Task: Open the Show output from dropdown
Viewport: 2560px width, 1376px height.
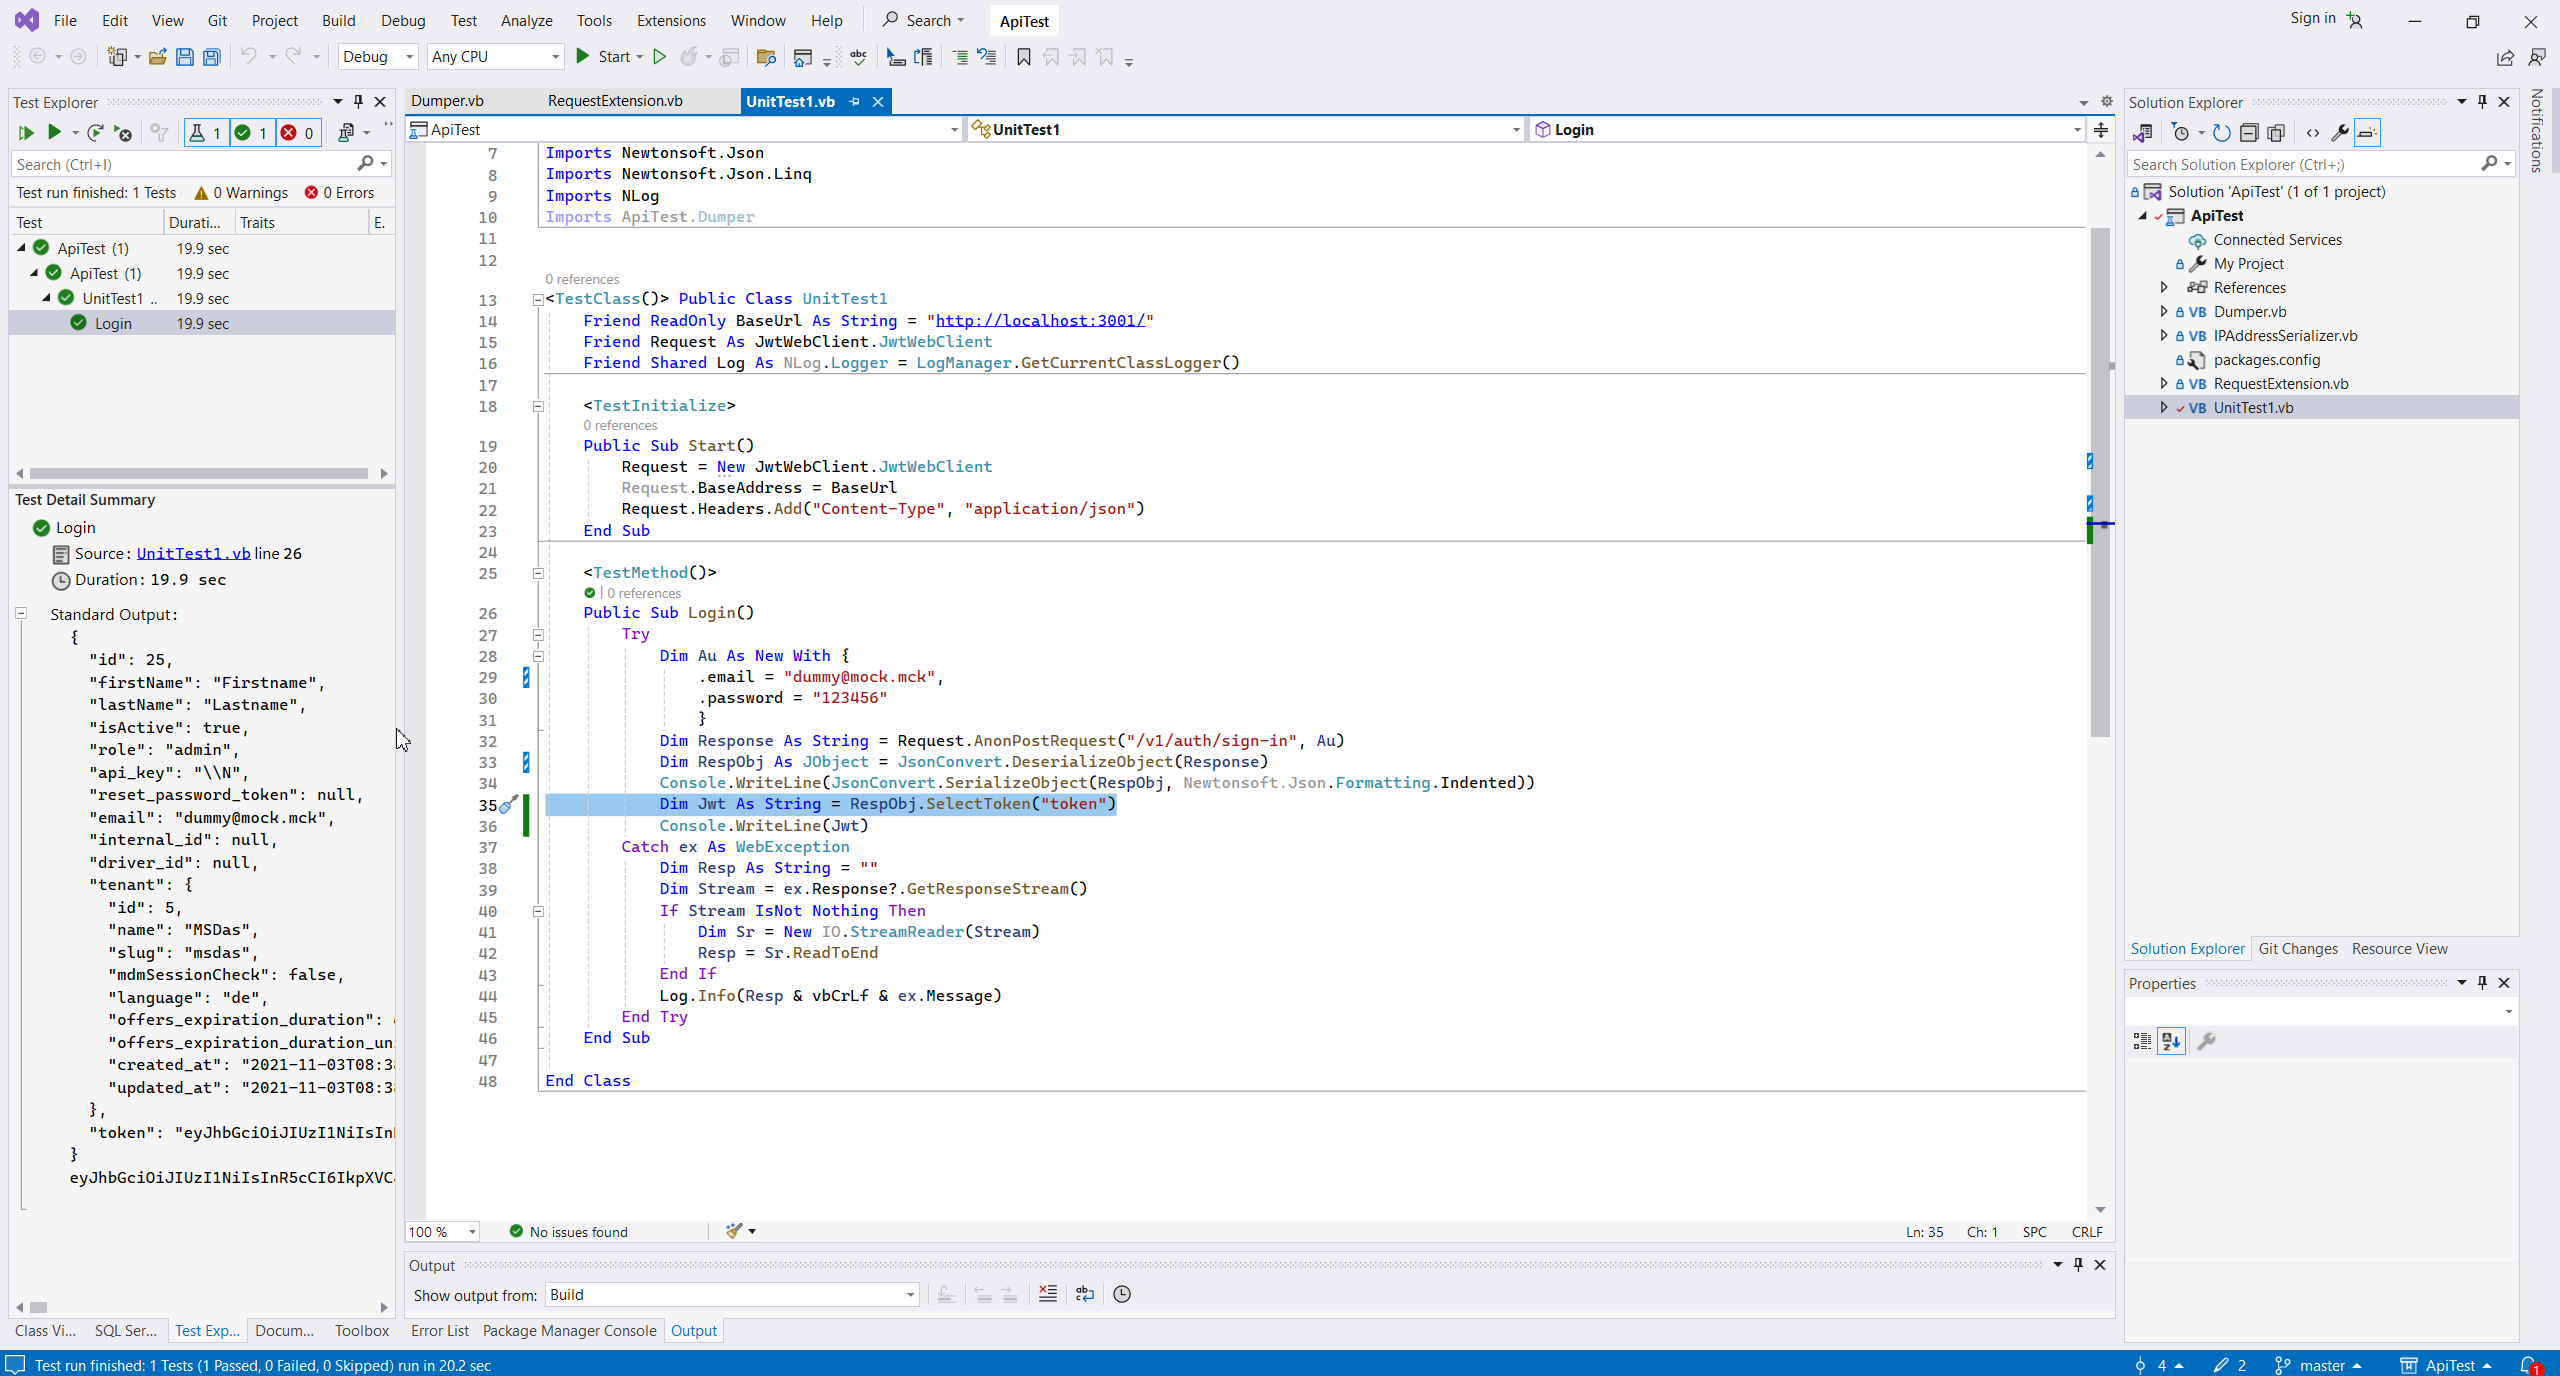Action: 731,1295
